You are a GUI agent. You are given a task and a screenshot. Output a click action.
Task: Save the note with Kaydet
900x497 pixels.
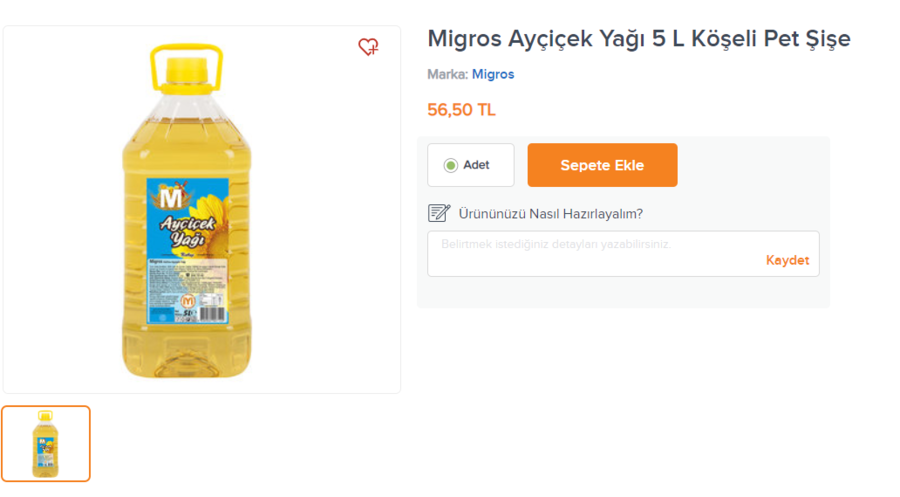787,260
